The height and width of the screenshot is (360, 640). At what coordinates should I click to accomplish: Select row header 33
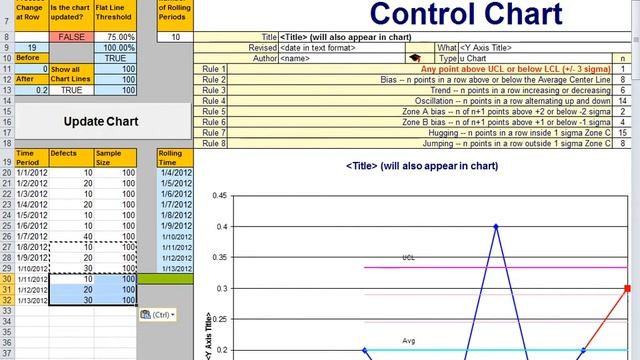point(7,311)
